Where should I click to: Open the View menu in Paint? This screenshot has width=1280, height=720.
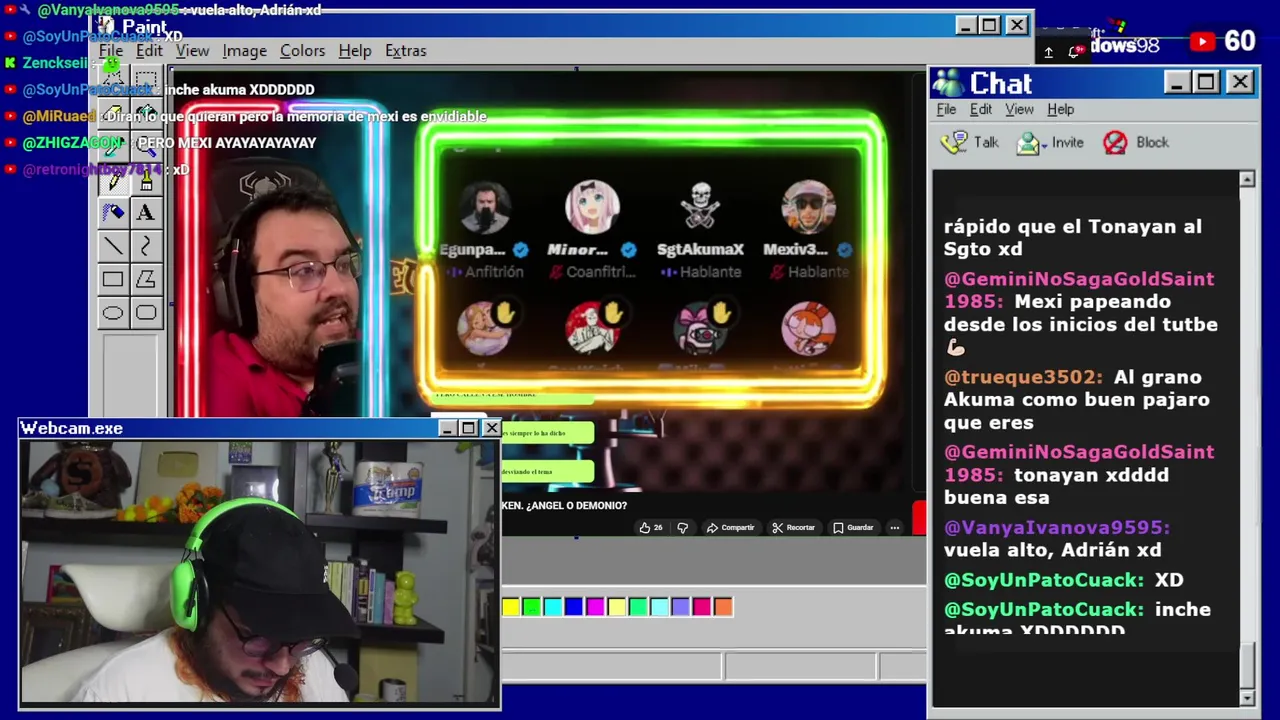pos(192,51)
